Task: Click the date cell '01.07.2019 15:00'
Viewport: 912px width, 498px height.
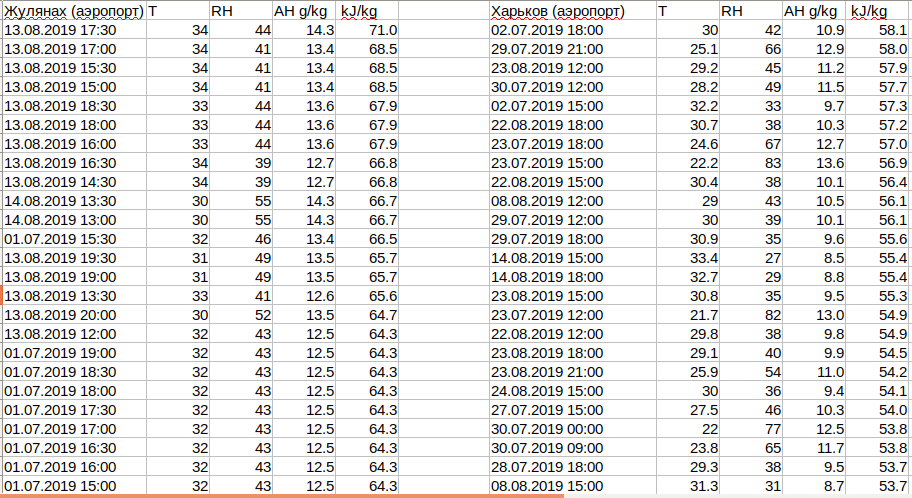Action: coord(74,486)
